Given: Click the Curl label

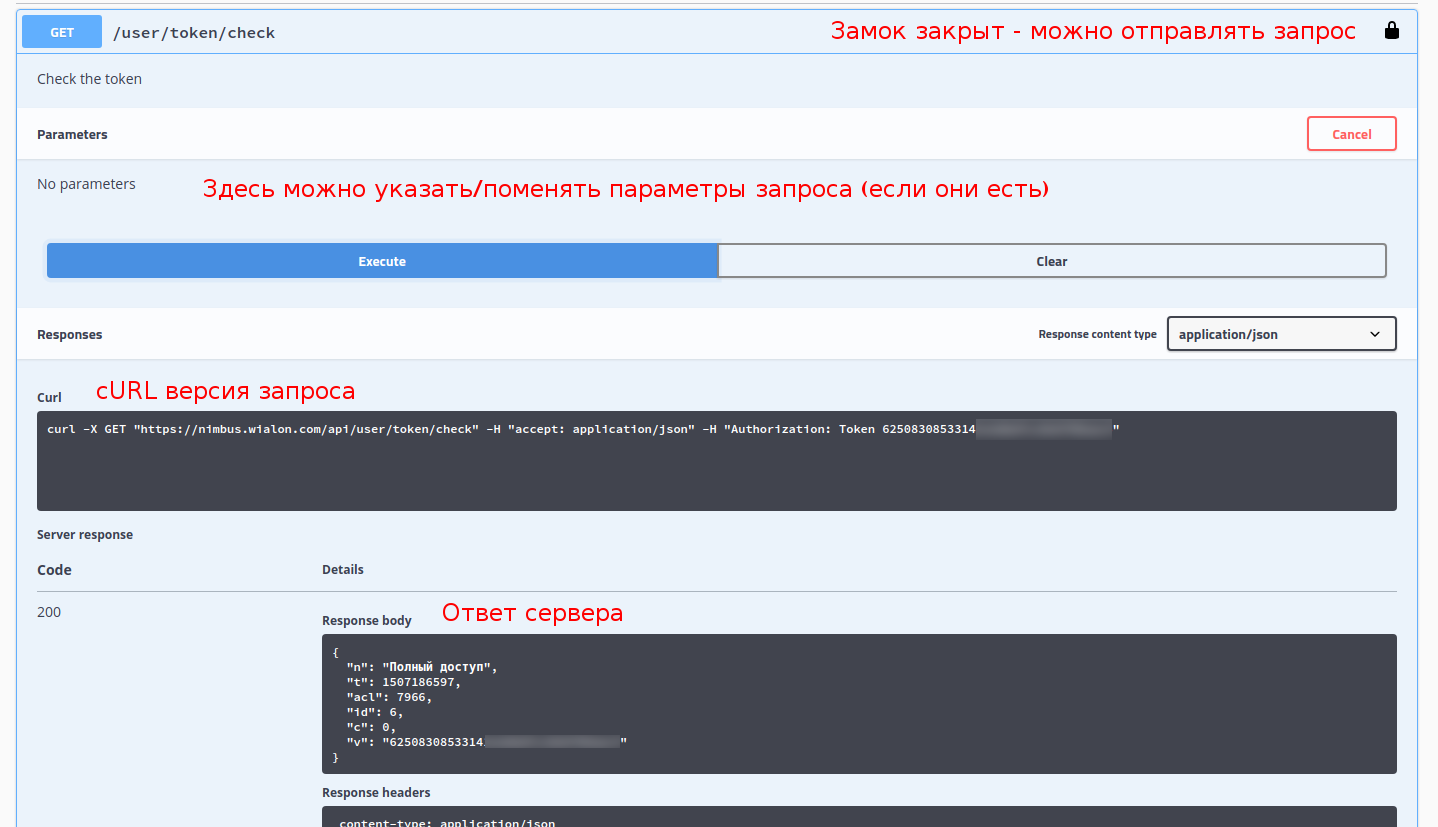Looking at the screenshot, I should (49, 397).
